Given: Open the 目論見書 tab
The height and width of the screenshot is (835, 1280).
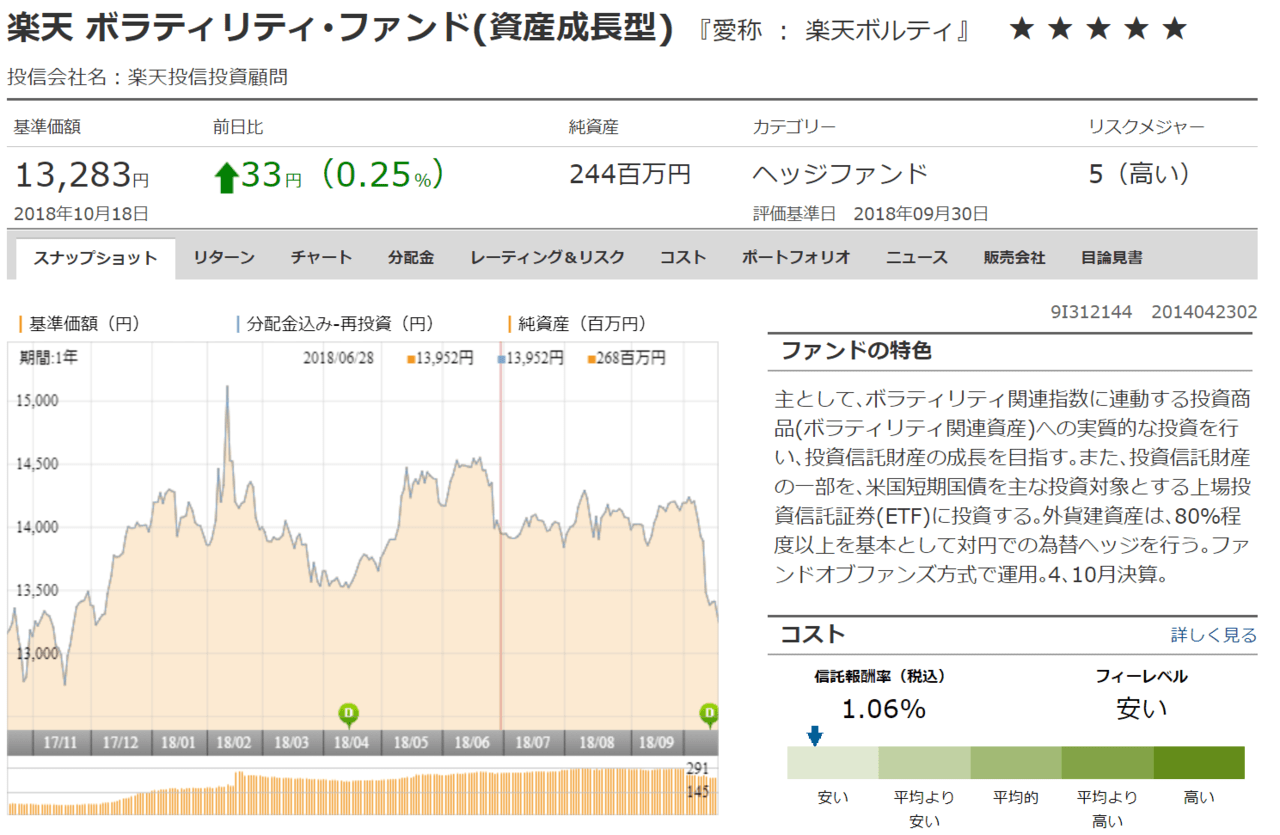Looking at the screenshot, I should pos(1111,257).
